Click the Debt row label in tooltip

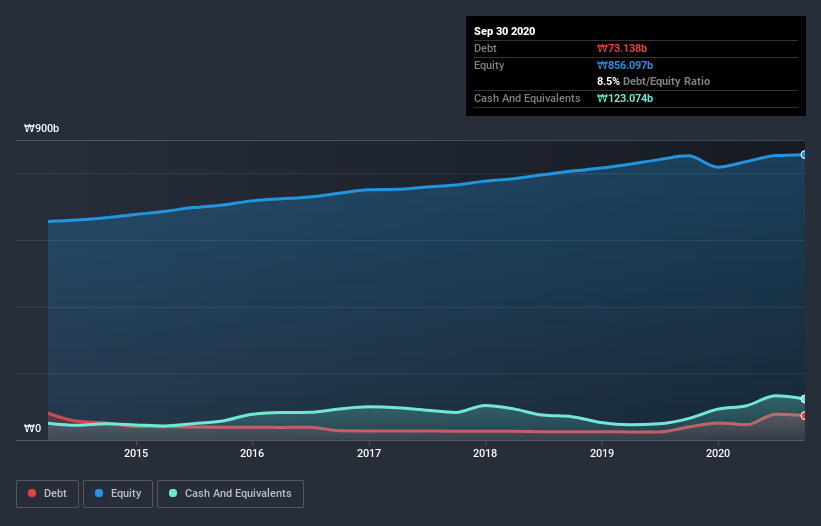(485, 48)
